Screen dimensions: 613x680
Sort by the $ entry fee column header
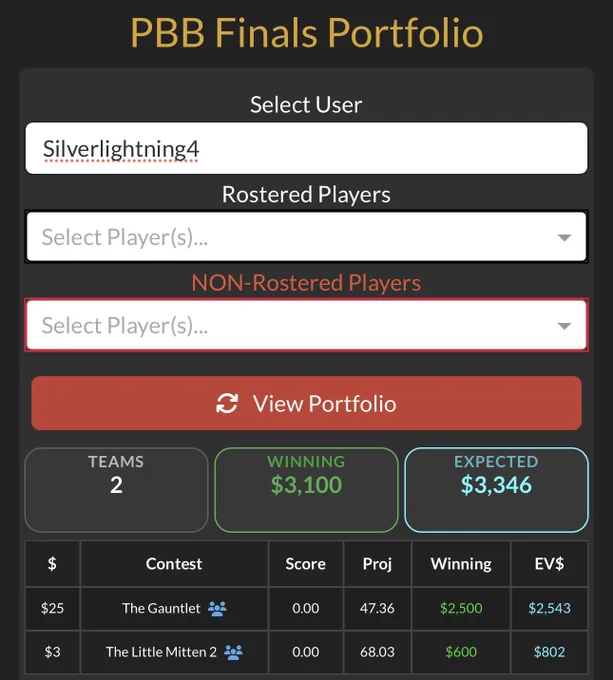[52, 564]
